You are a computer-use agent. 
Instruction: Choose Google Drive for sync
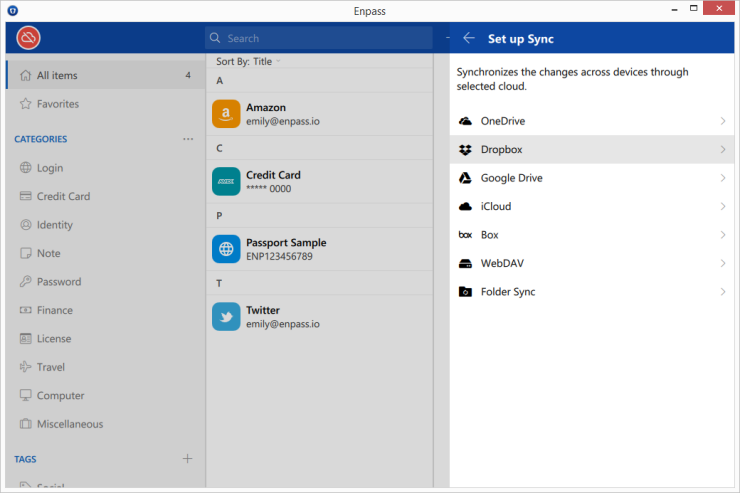592,178
